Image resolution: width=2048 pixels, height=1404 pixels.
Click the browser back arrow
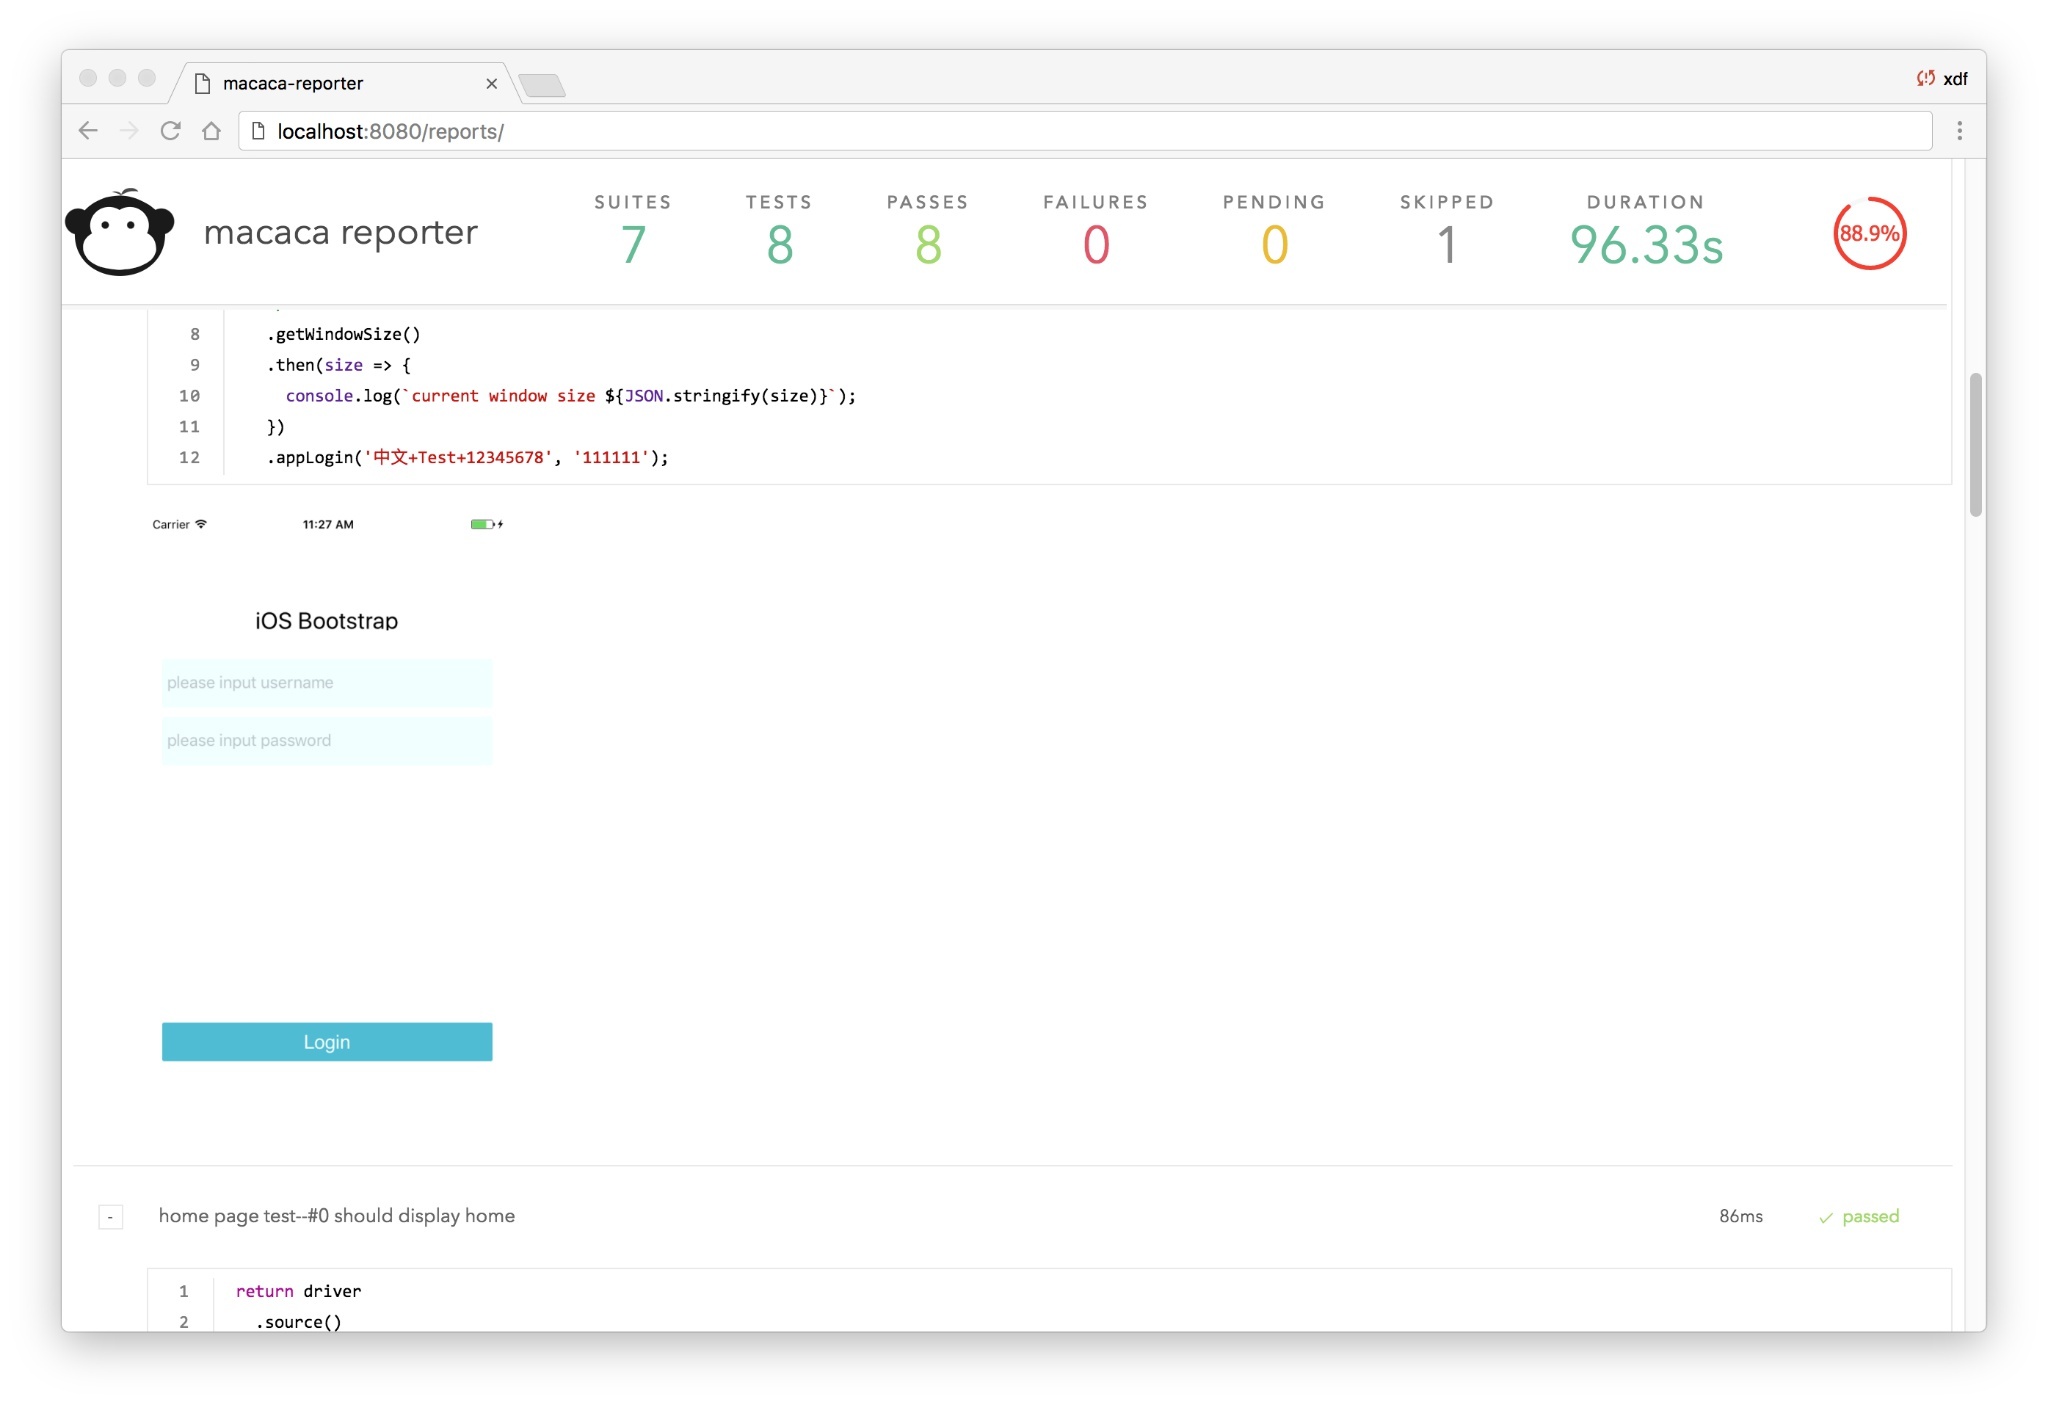(x=88, y=131)
